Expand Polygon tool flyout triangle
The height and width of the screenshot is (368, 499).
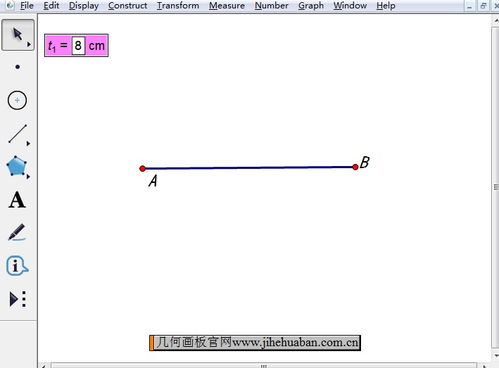pyautogui.click(x=28, y=176)
